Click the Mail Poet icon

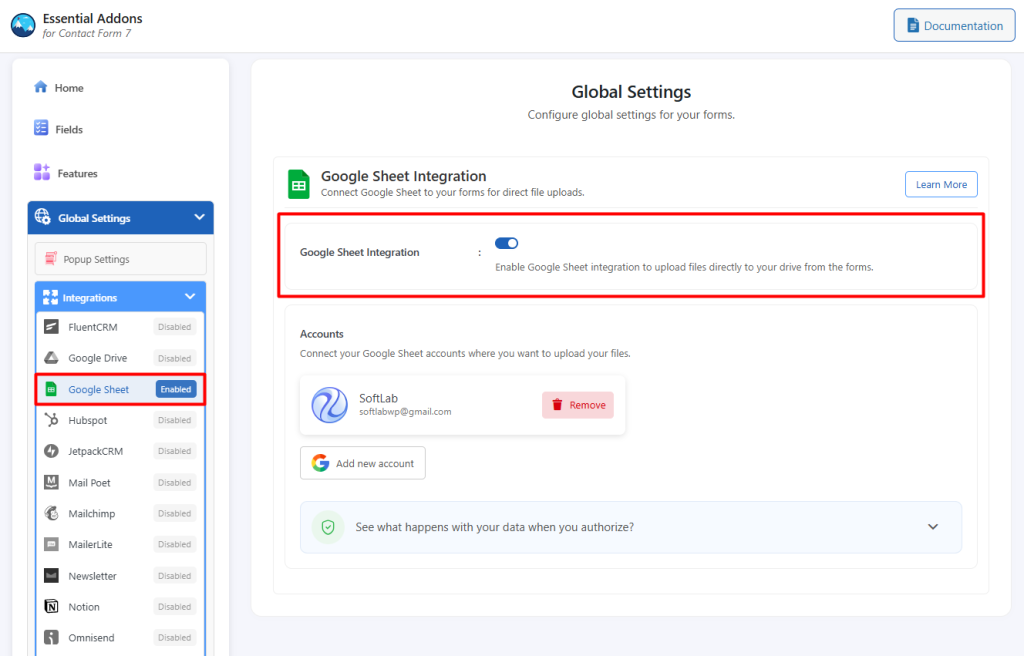click(x=51, y=482)
